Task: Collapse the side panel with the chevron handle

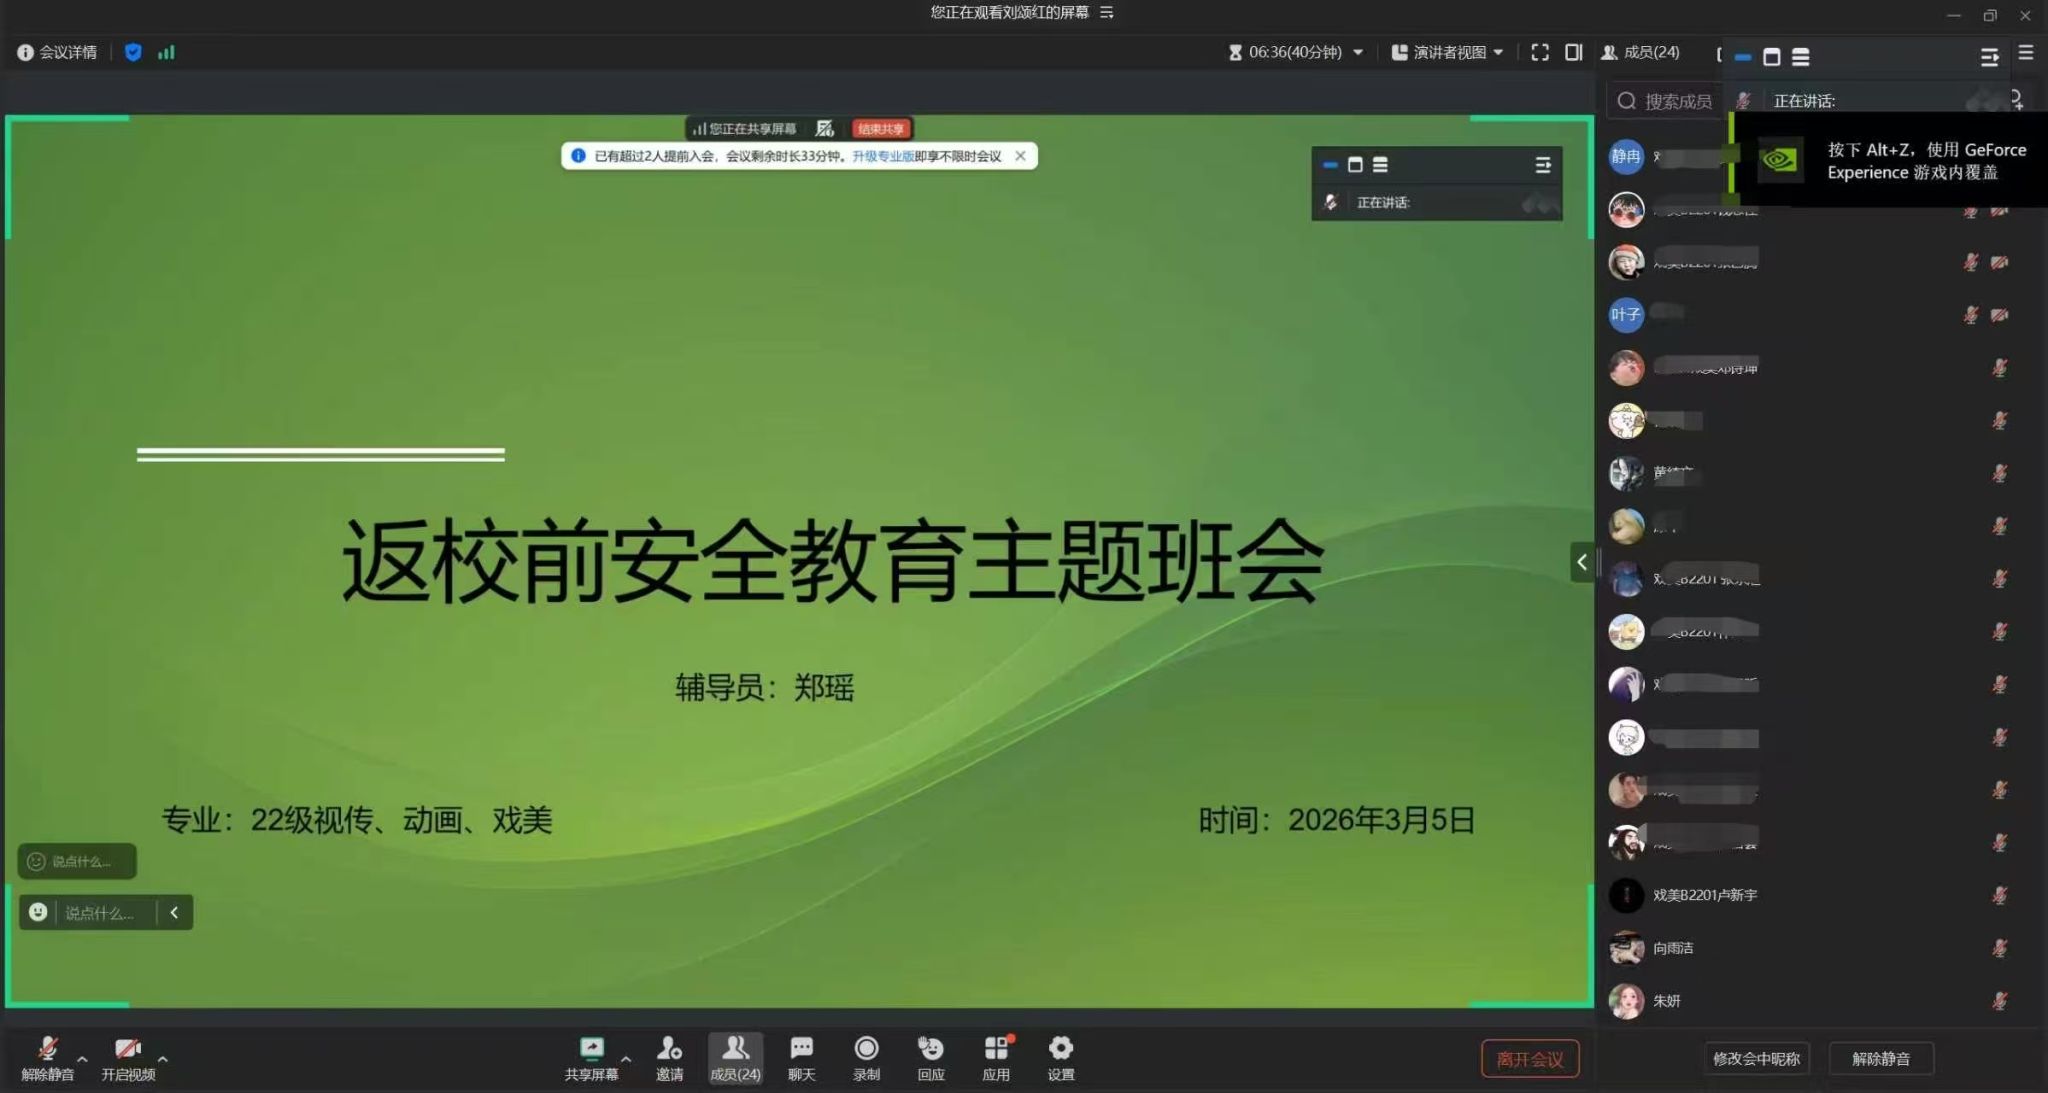Action: [1581, 562]
